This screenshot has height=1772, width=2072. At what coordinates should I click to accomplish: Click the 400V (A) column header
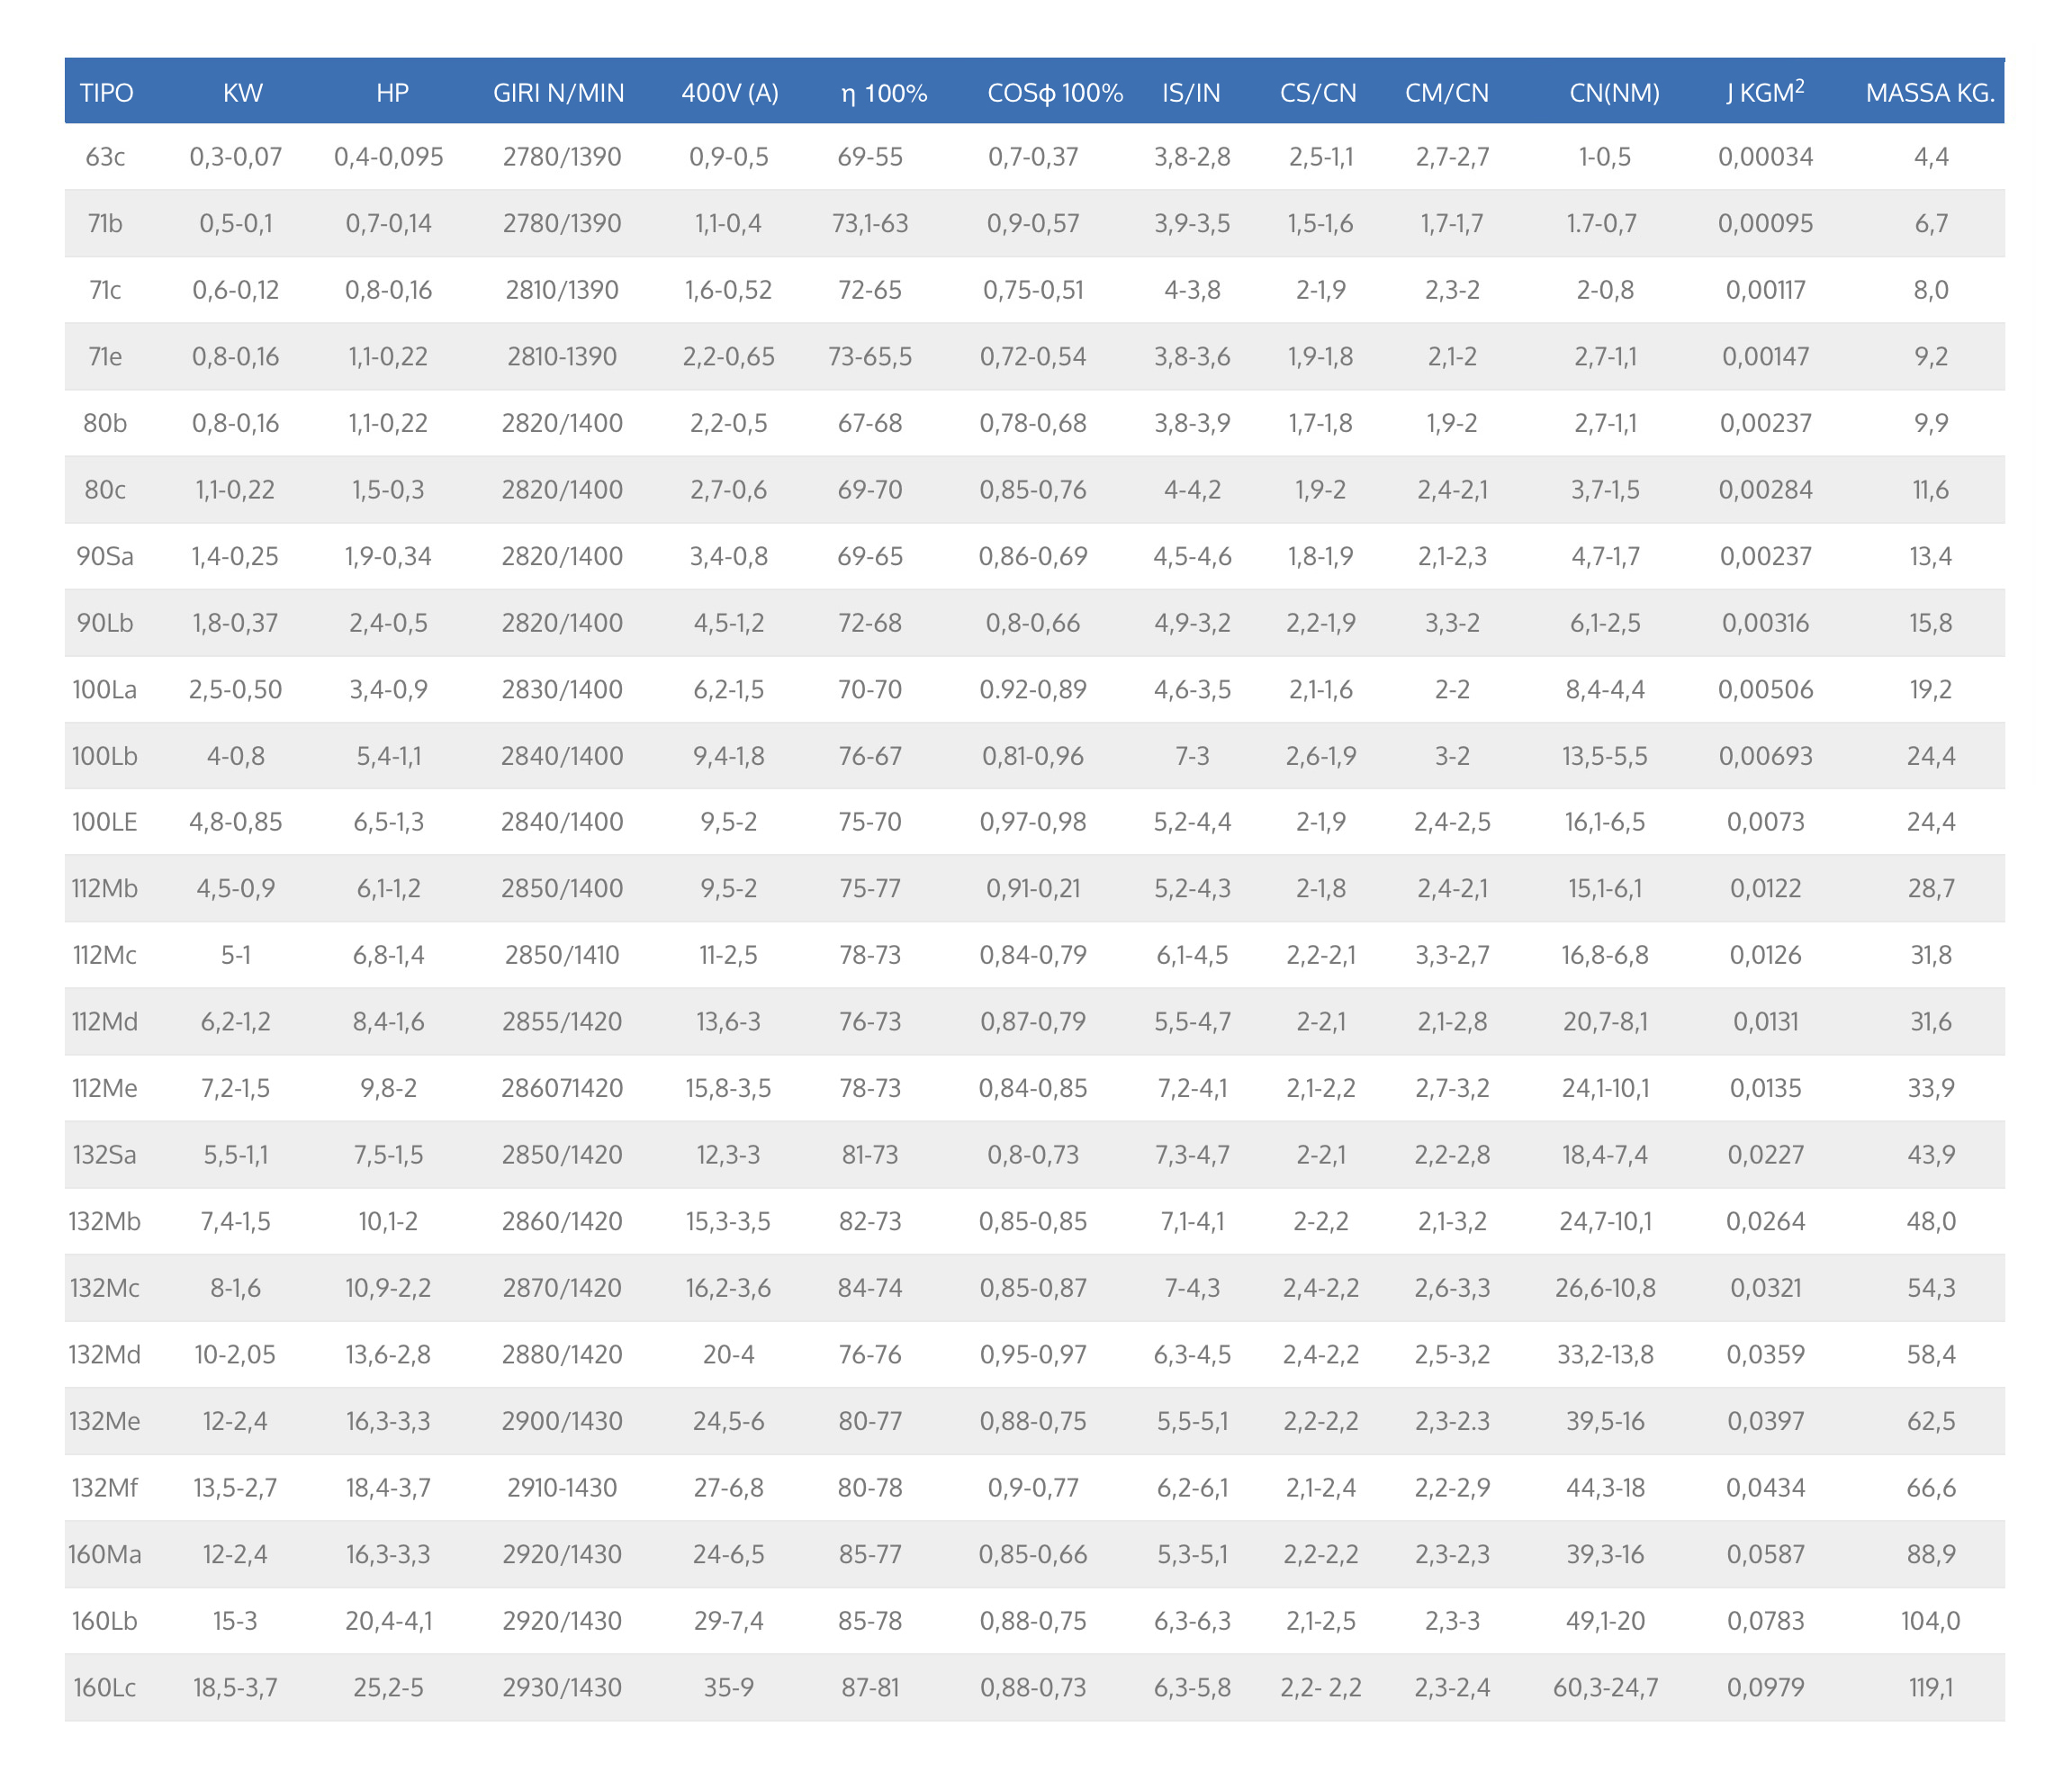(729, 93)
